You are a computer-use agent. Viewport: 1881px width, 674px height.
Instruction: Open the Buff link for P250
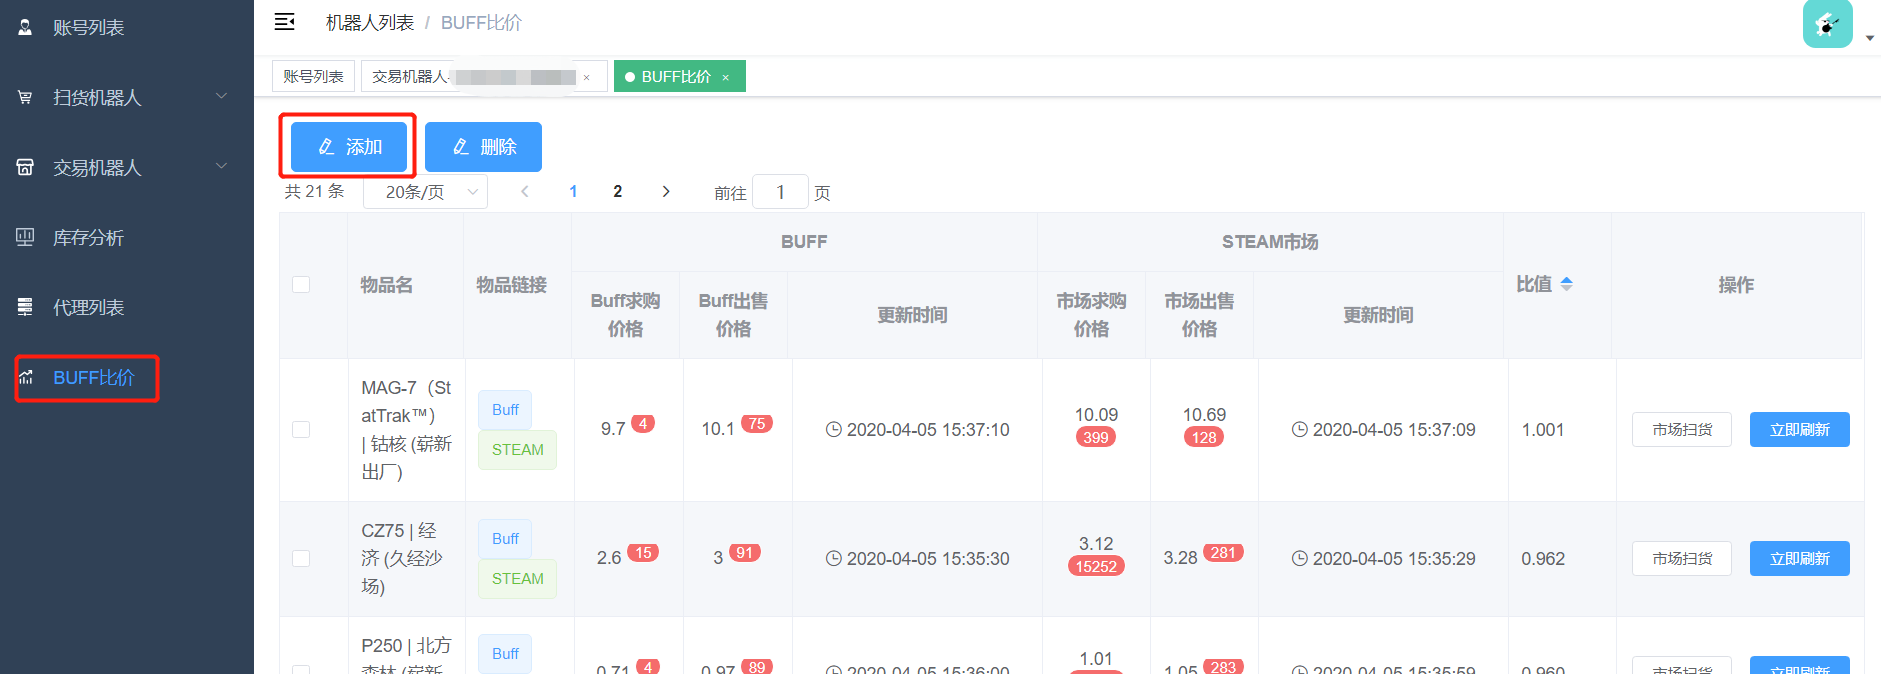click(x=505, y=654)
